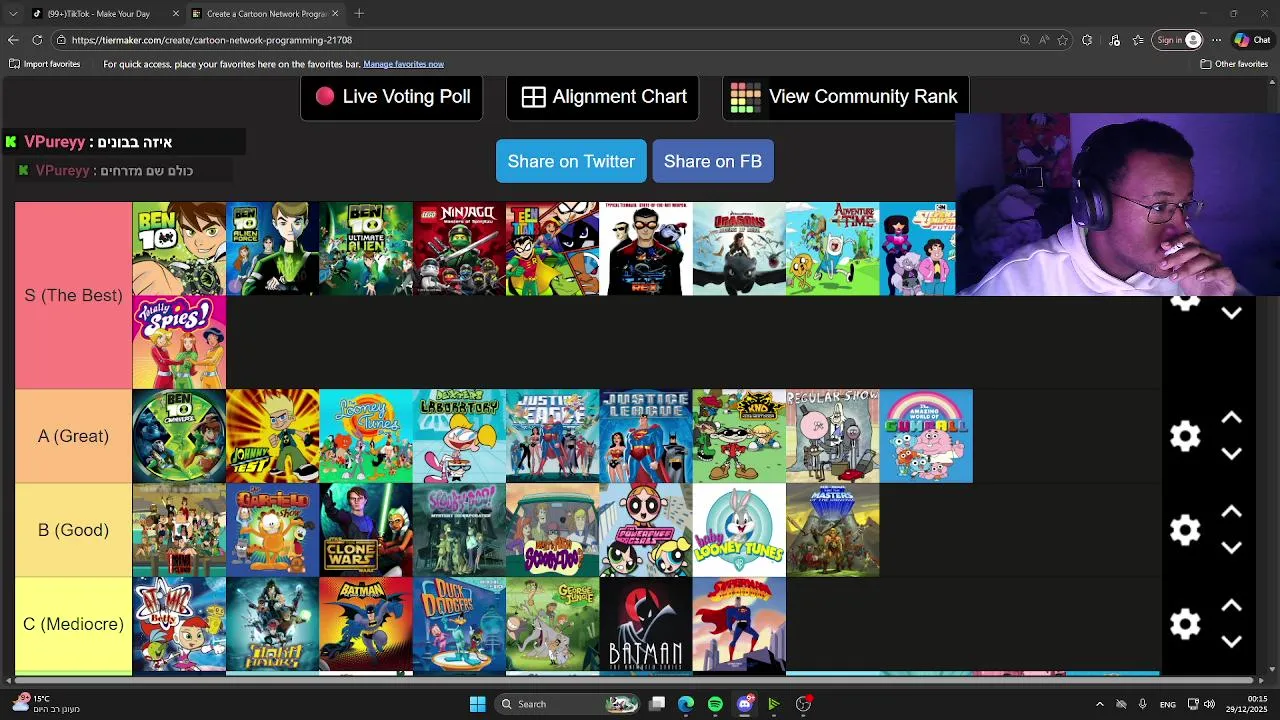The image size is (1280, 720).
Task: Open the Other favorites folder
Action: pos(1234,64)
